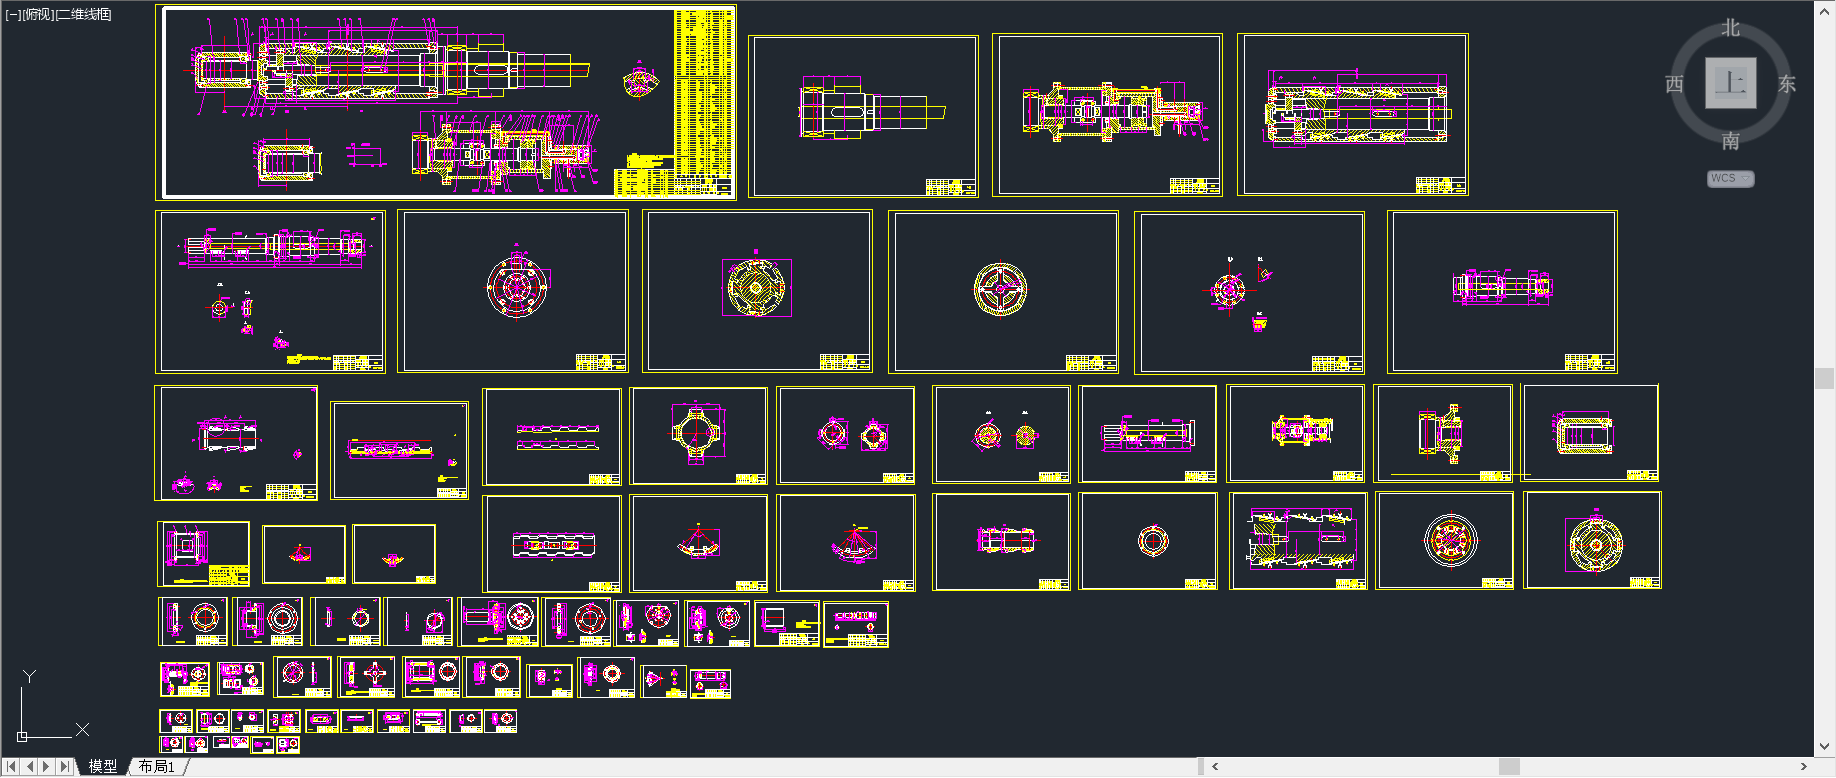Jump to the first layout tab arrow

11,766
